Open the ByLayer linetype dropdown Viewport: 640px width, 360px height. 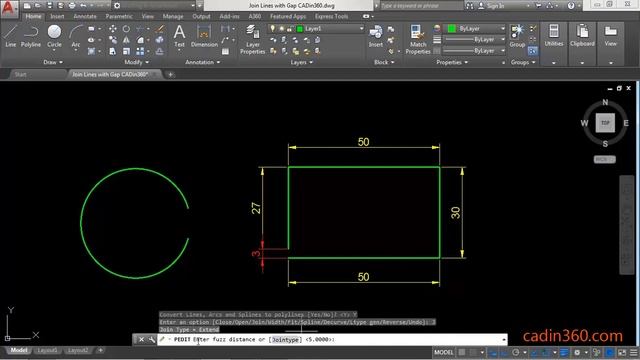pos(475,51)
